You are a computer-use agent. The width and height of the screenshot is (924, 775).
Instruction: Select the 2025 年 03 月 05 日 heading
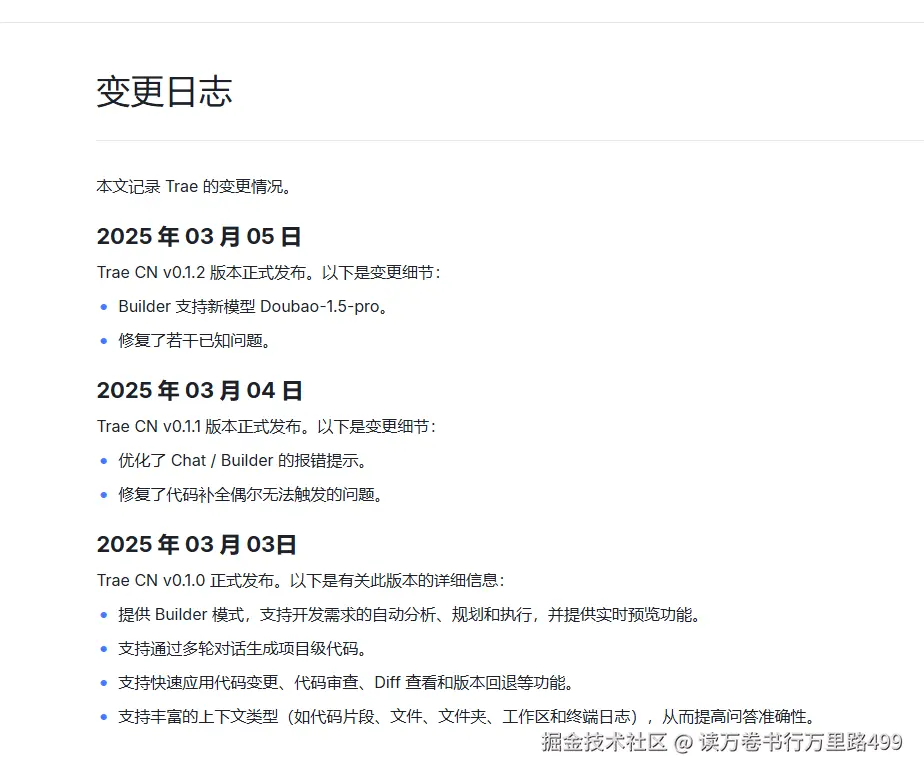click(x=198, y=236)
